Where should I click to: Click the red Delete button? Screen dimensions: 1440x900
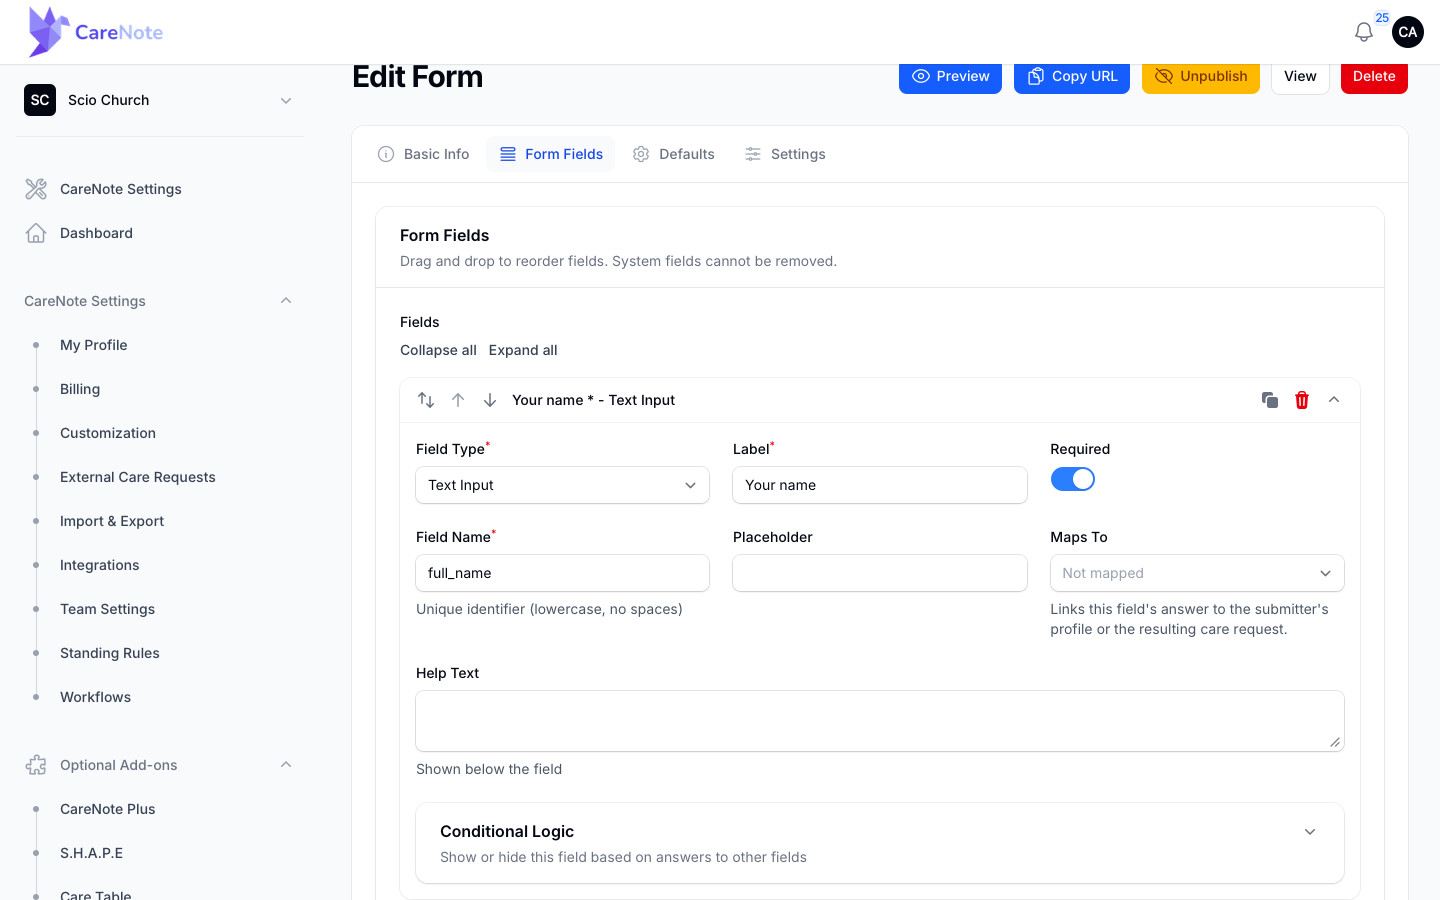pyautogui.click(x=1374, y=76)
